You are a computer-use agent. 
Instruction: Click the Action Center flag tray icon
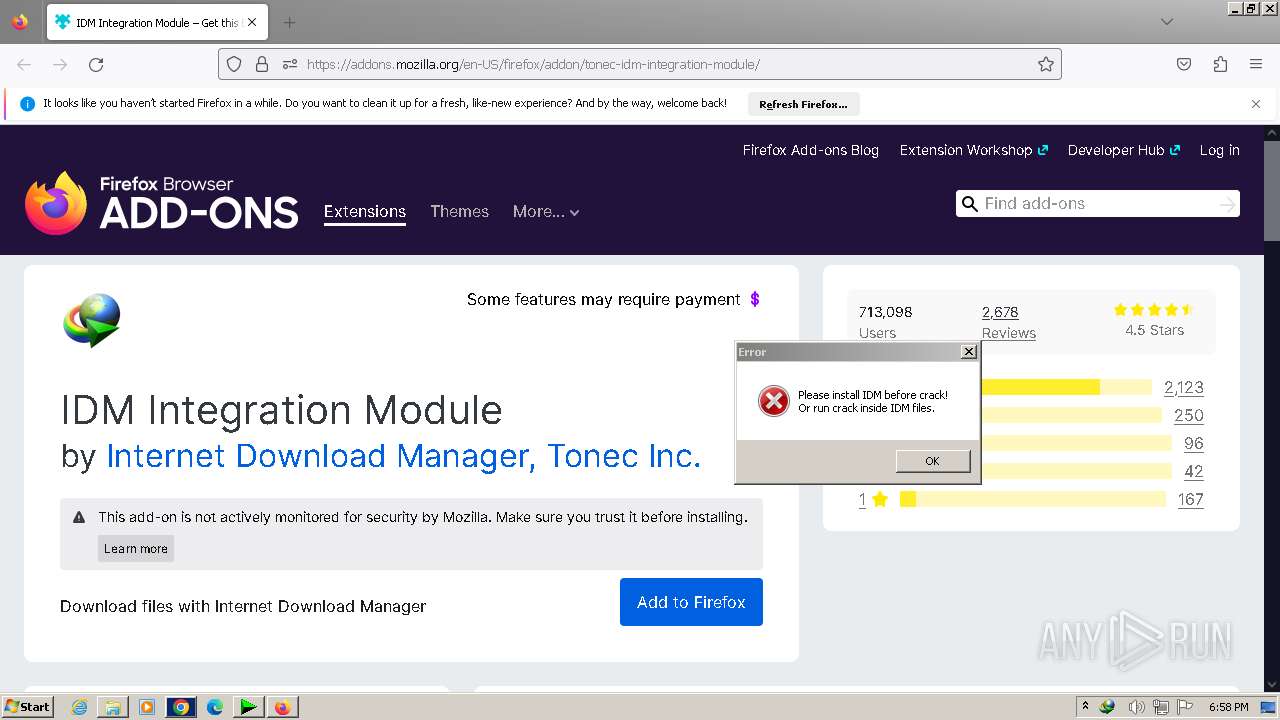click(x=1185, y=707)
